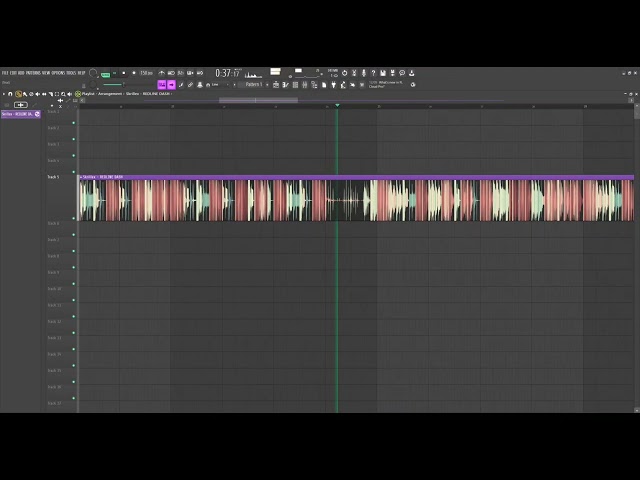Click the stop transport button

(124, 73)
